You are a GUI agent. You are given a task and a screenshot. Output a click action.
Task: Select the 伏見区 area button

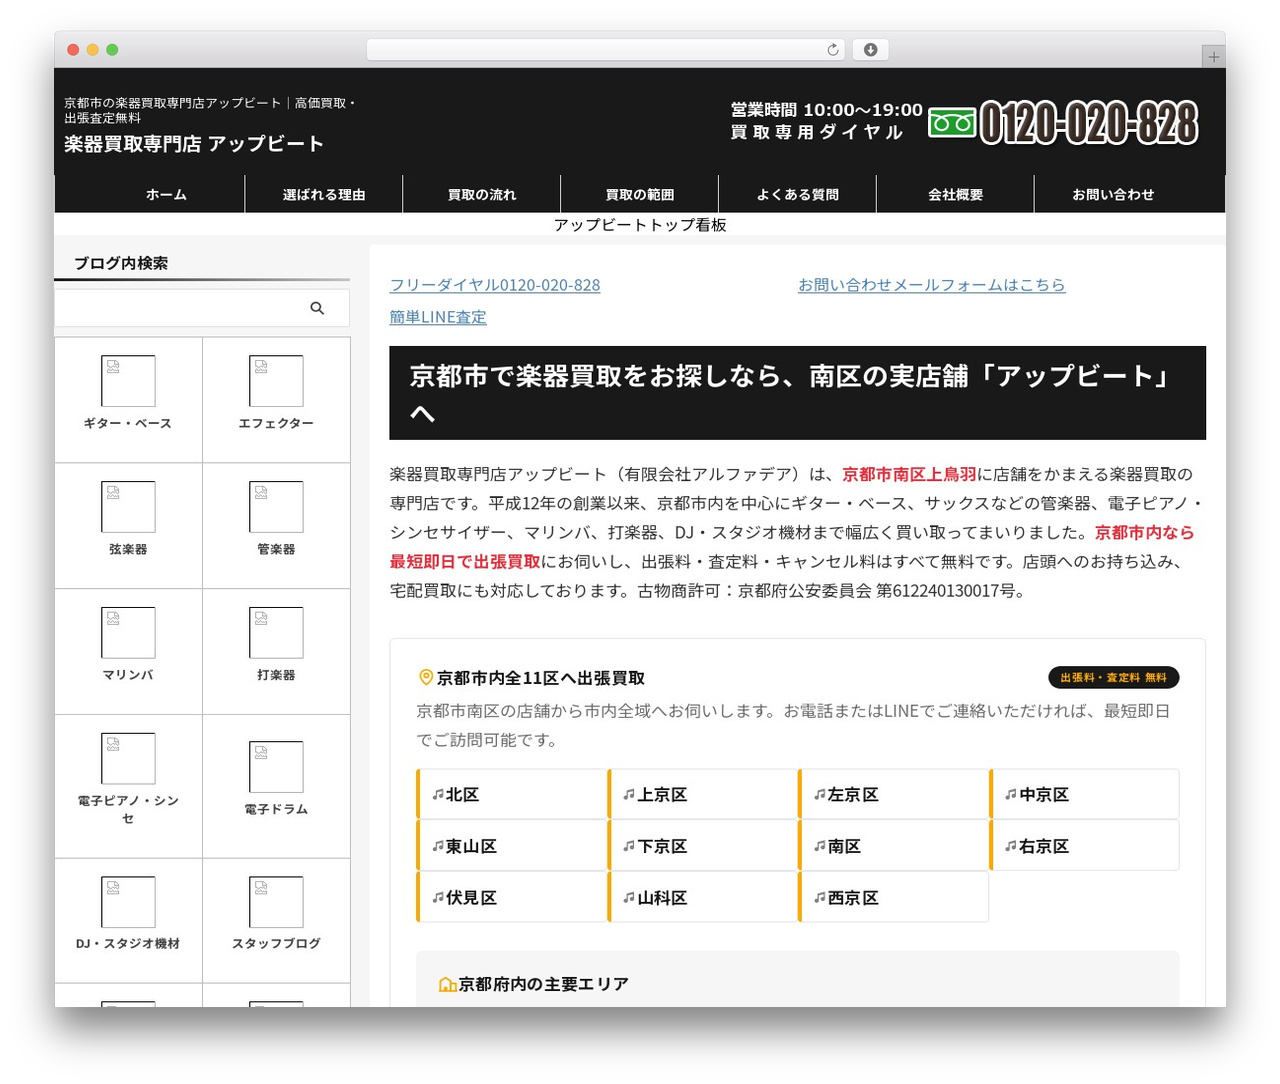click(x=511, y=897)
